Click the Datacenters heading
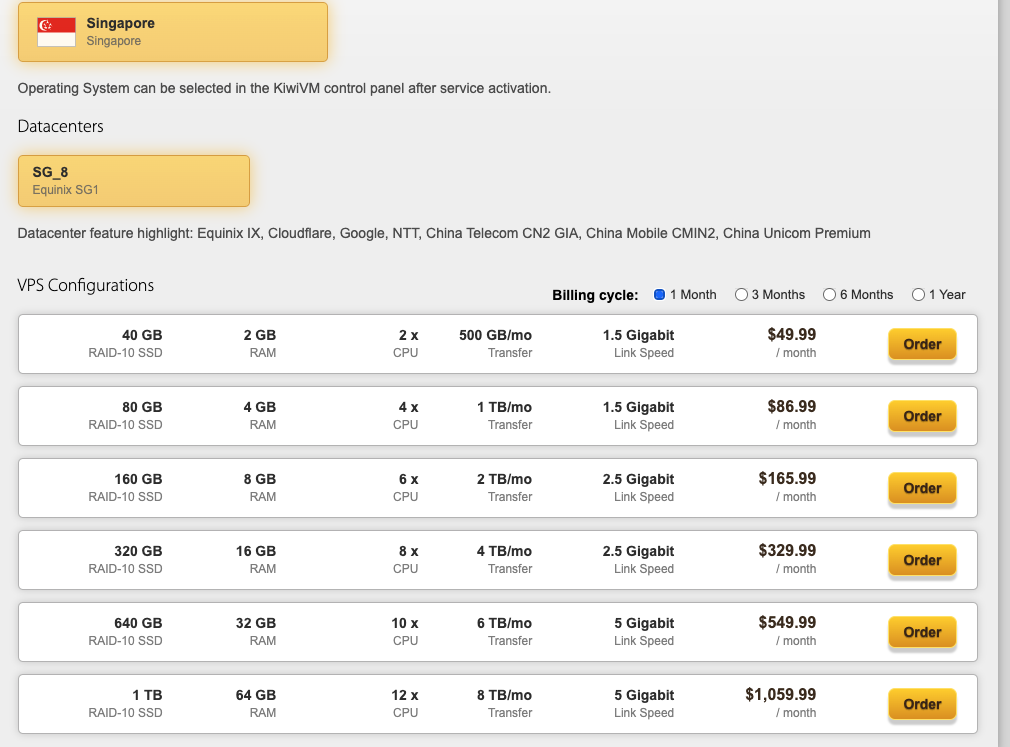Image resolution: width=1010 pixels, height=747 pixels. (x=61, y=126)
